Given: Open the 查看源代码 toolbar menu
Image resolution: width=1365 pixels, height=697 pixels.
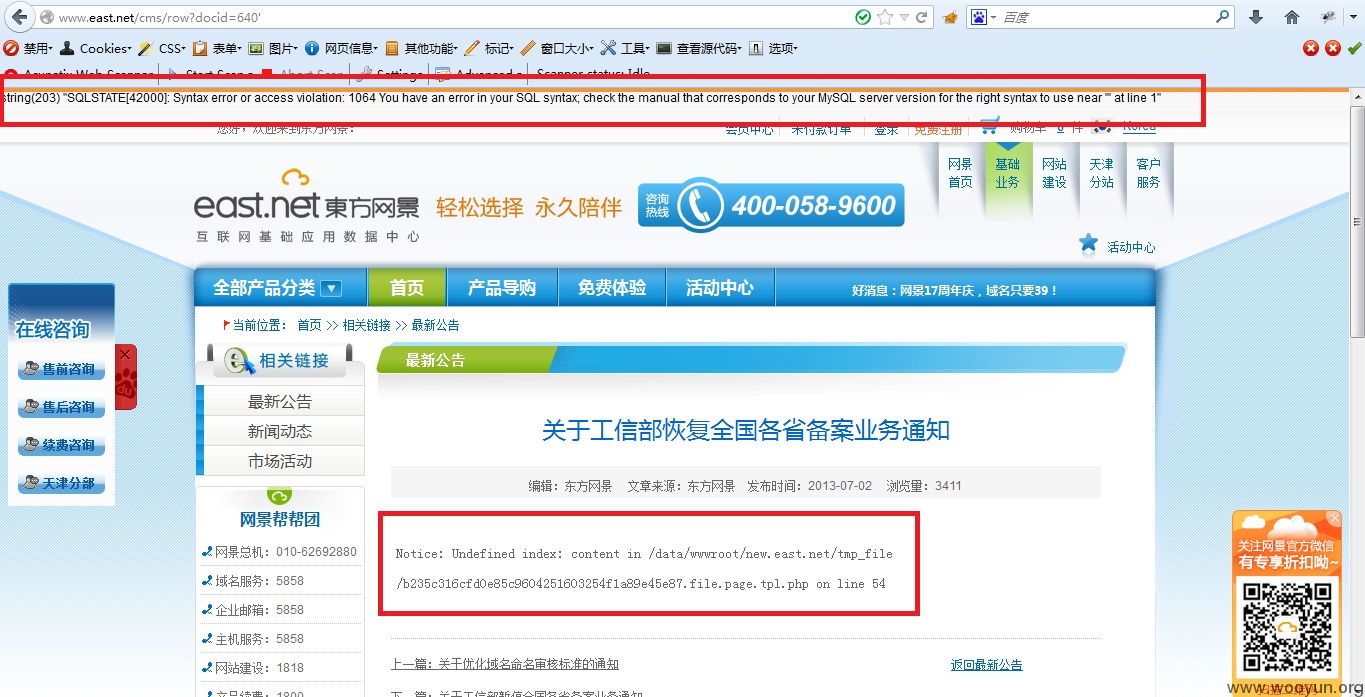Looking at the screenshot, I should pos(699,48).
